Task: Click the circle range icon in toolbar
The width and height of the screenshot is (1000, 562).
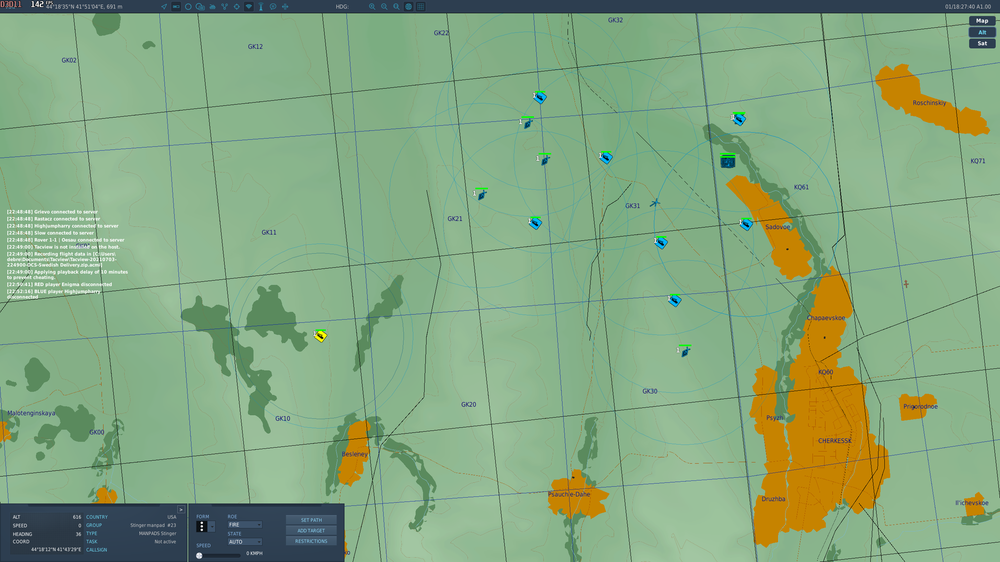Action: pos(188,6)
